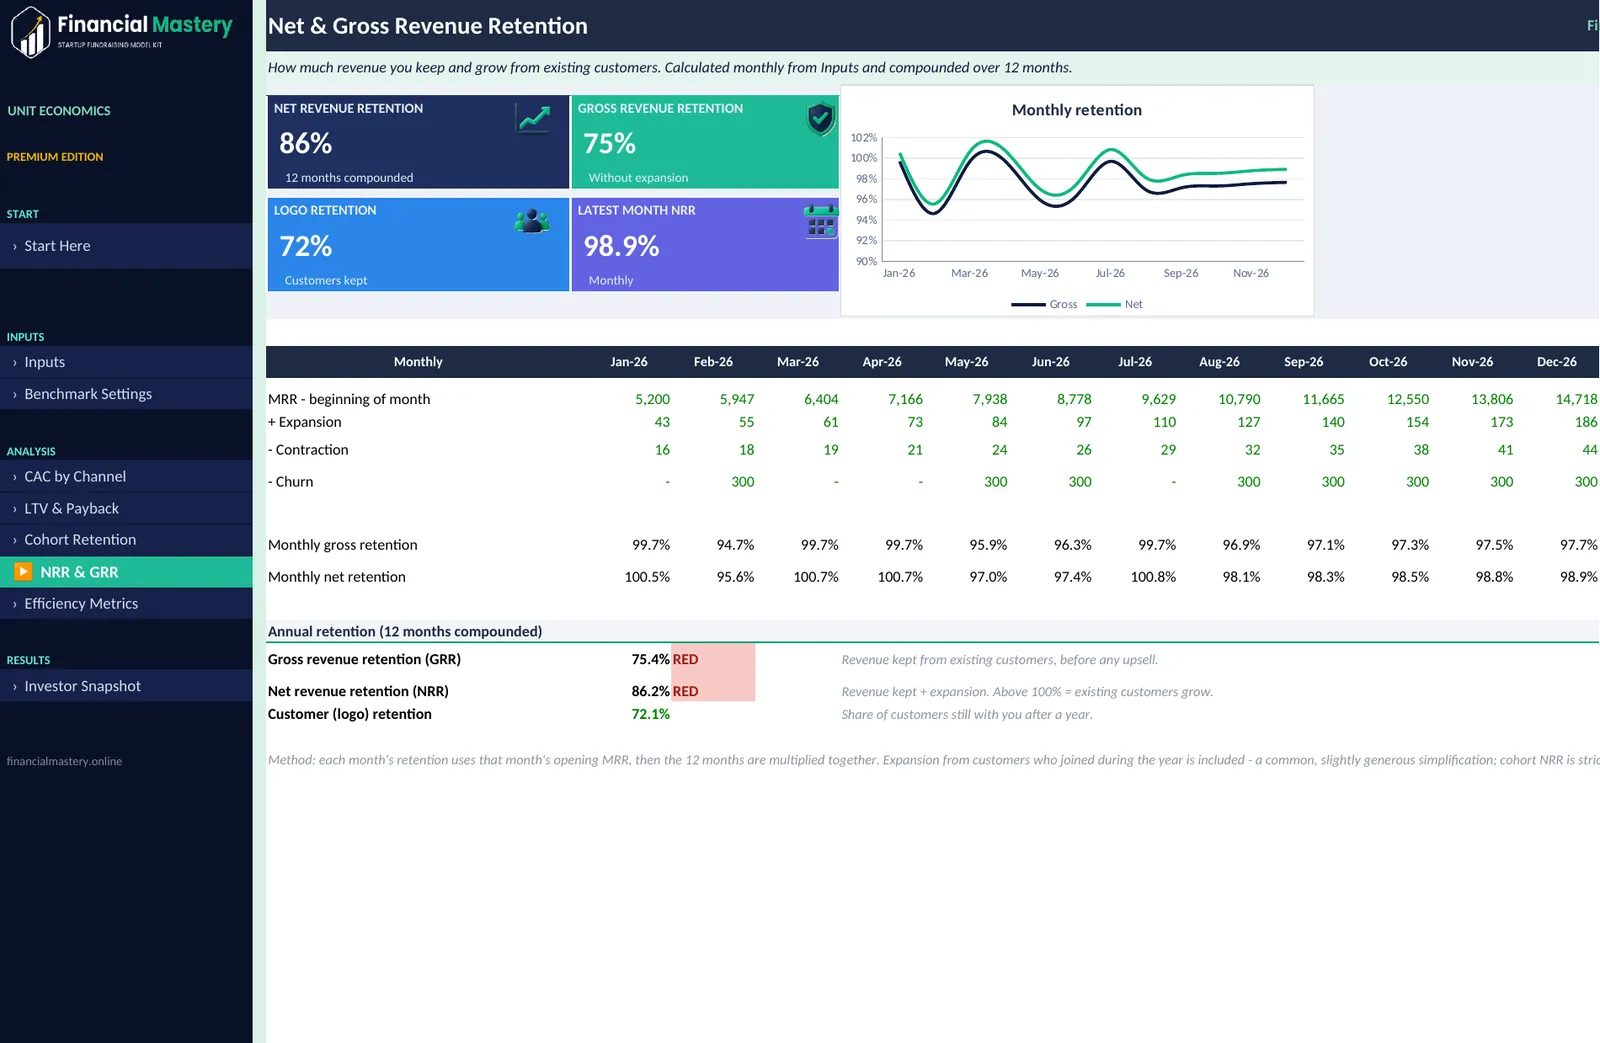Click the Premium Edition label in sidebar
The image size is (1600, 1043).
[x=55, y=157]
